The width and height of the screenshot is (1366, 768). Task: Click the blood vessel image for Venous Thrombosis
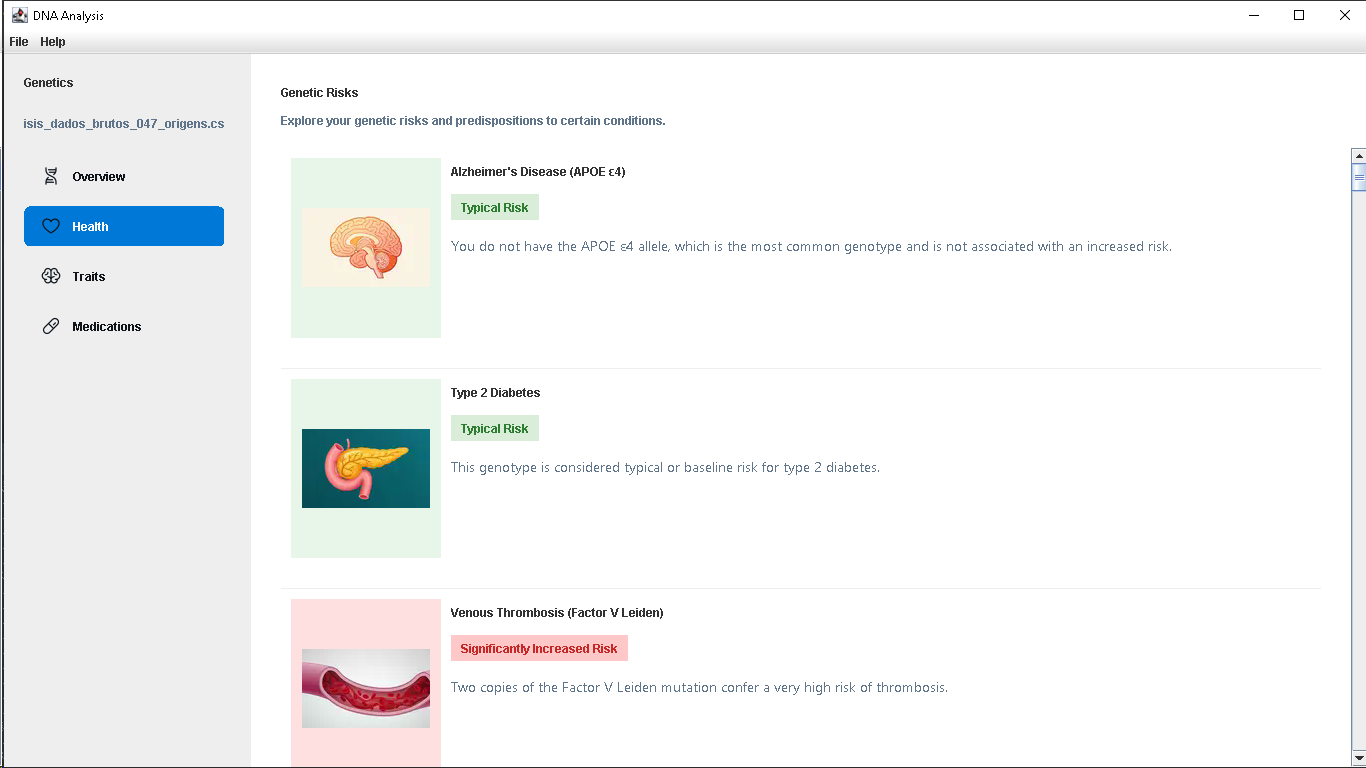(x=365, y=688)
